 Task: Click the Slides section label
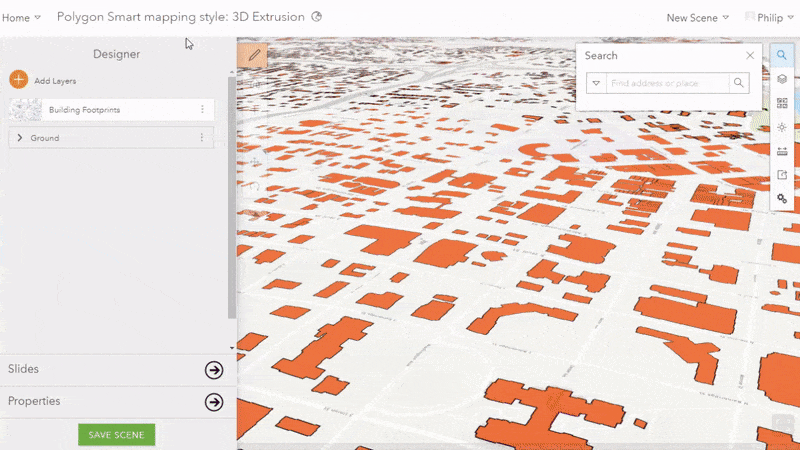(x=23, y=369)
